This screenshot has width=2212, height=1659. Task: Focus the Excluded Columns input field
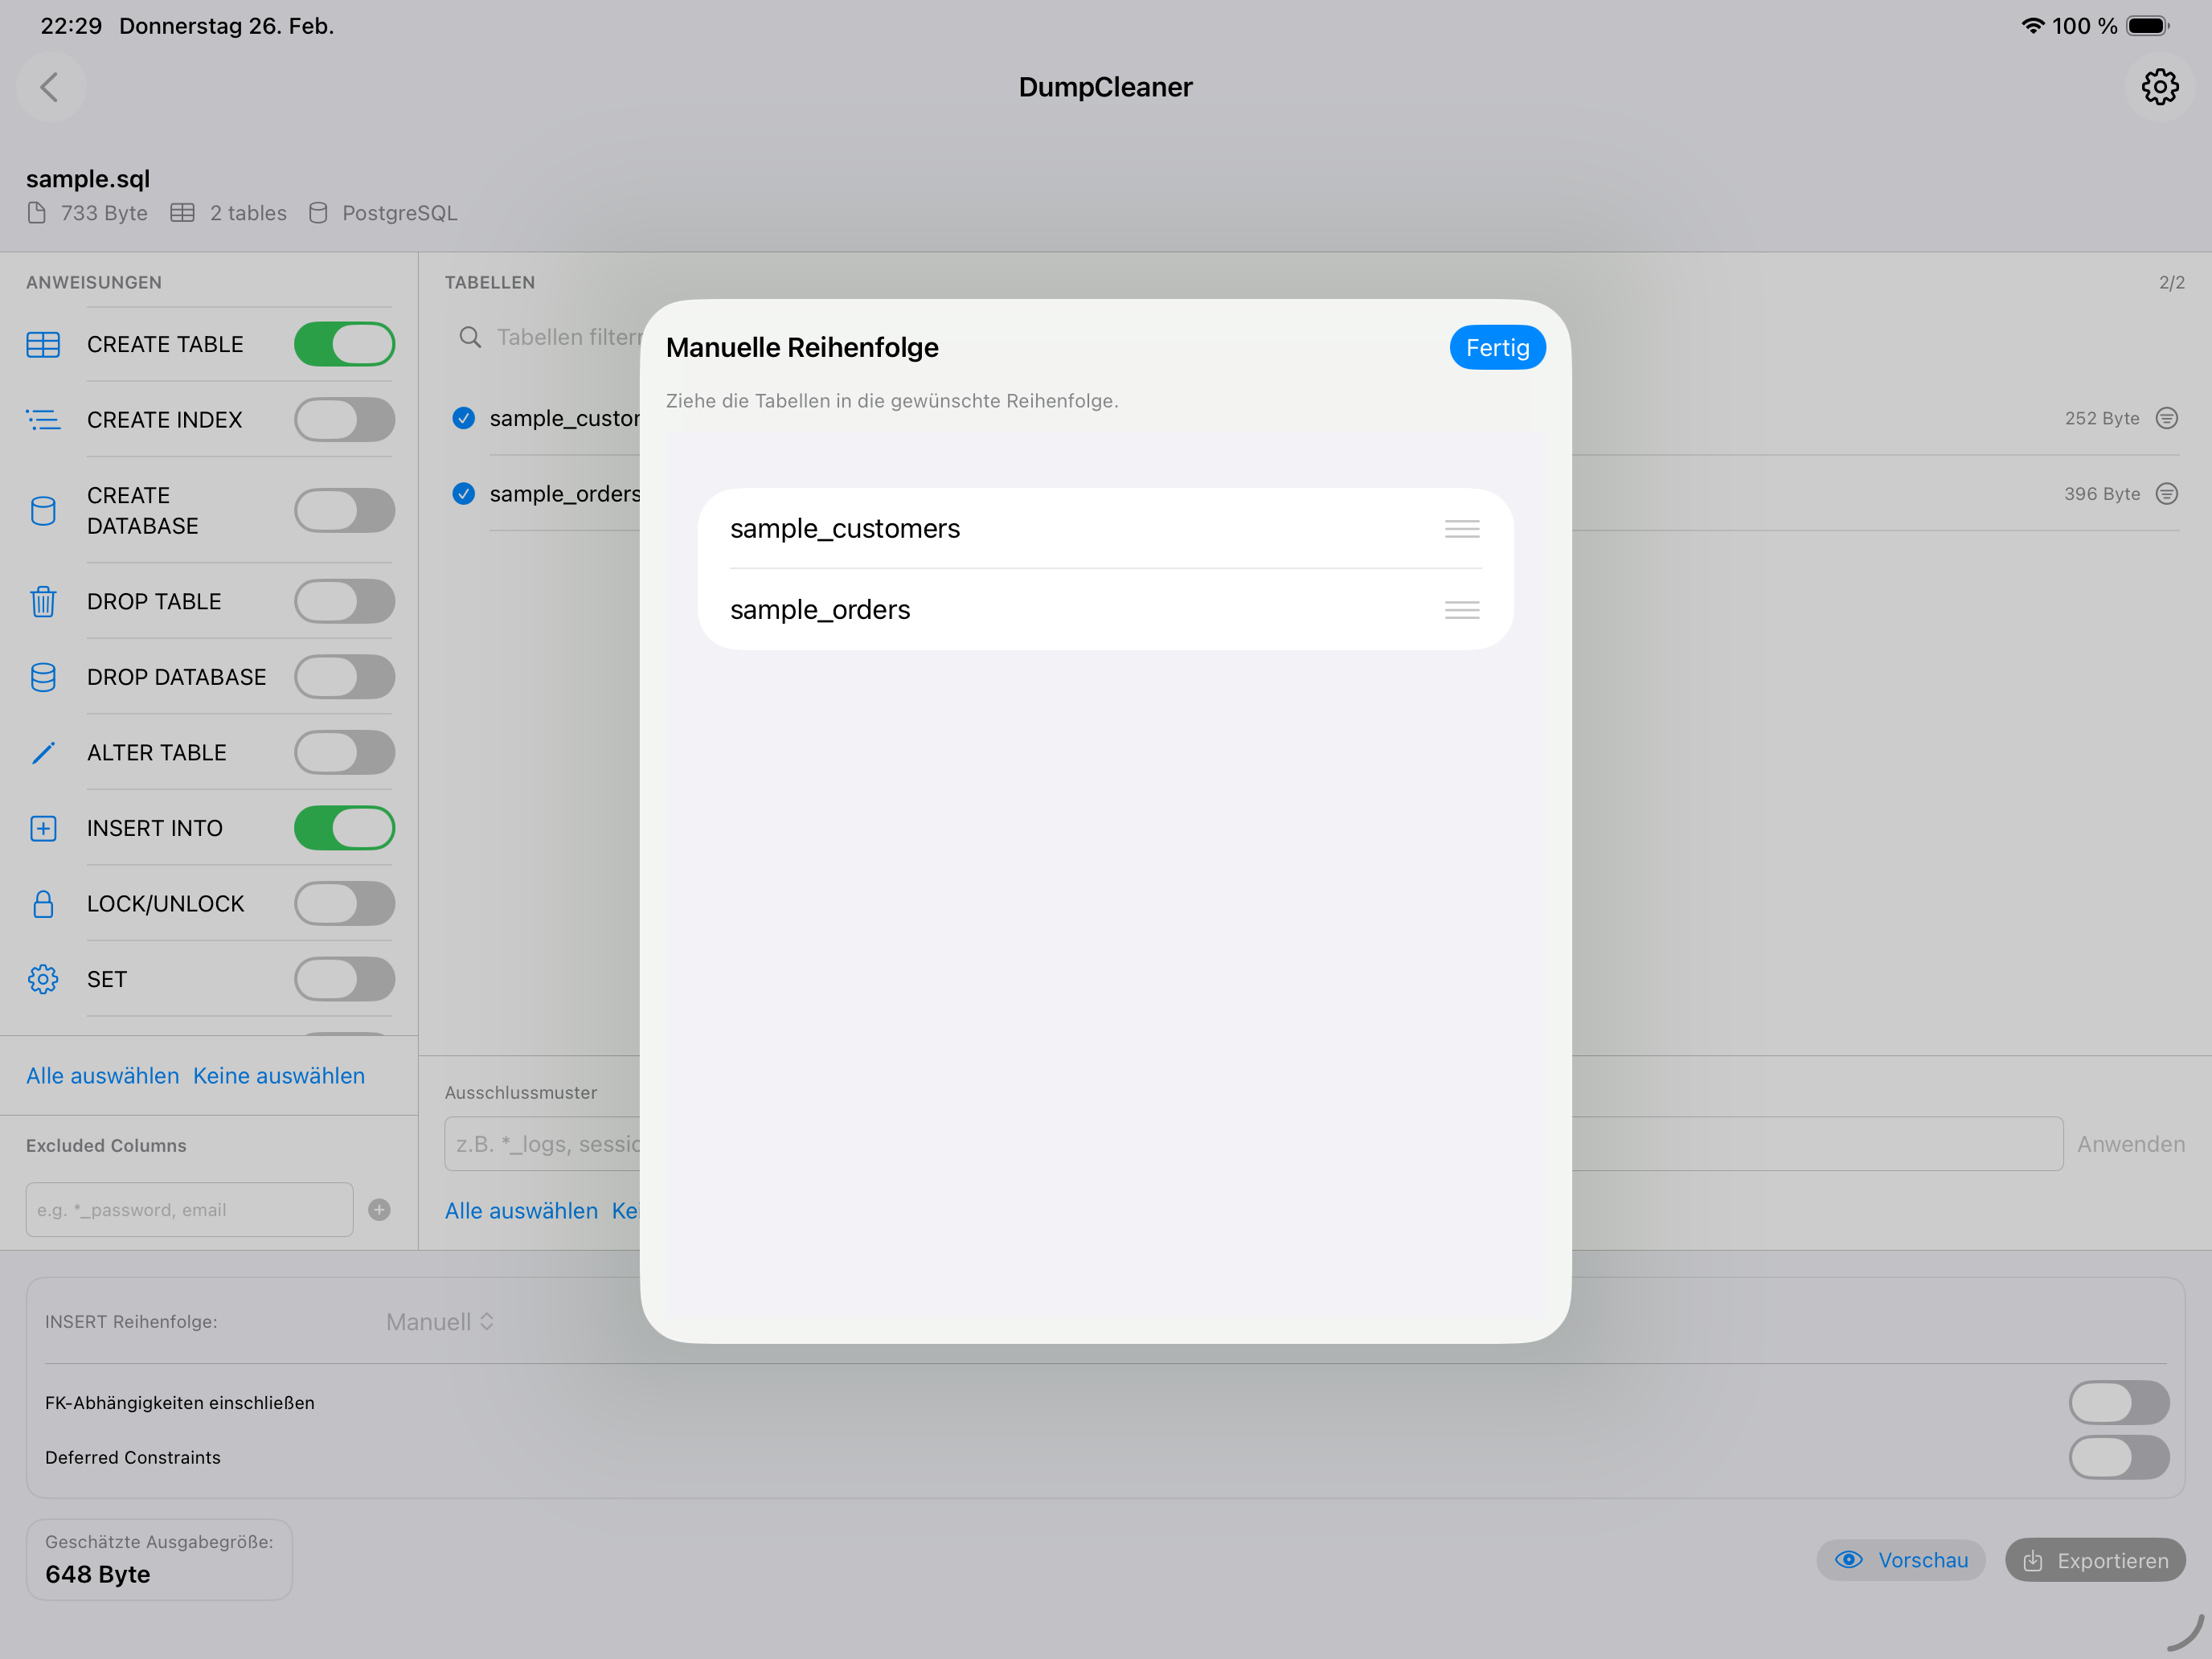[x=189, y=1210]
